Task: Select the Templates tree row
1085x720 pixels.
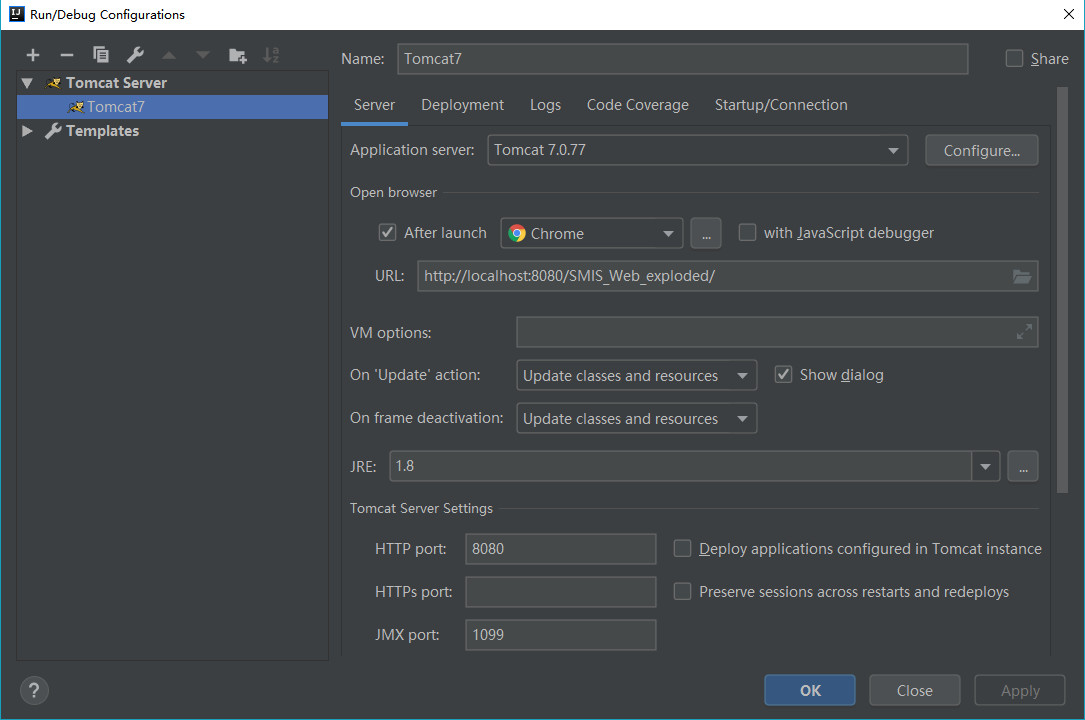Action: pyautogui.click(x=172, y=131)
